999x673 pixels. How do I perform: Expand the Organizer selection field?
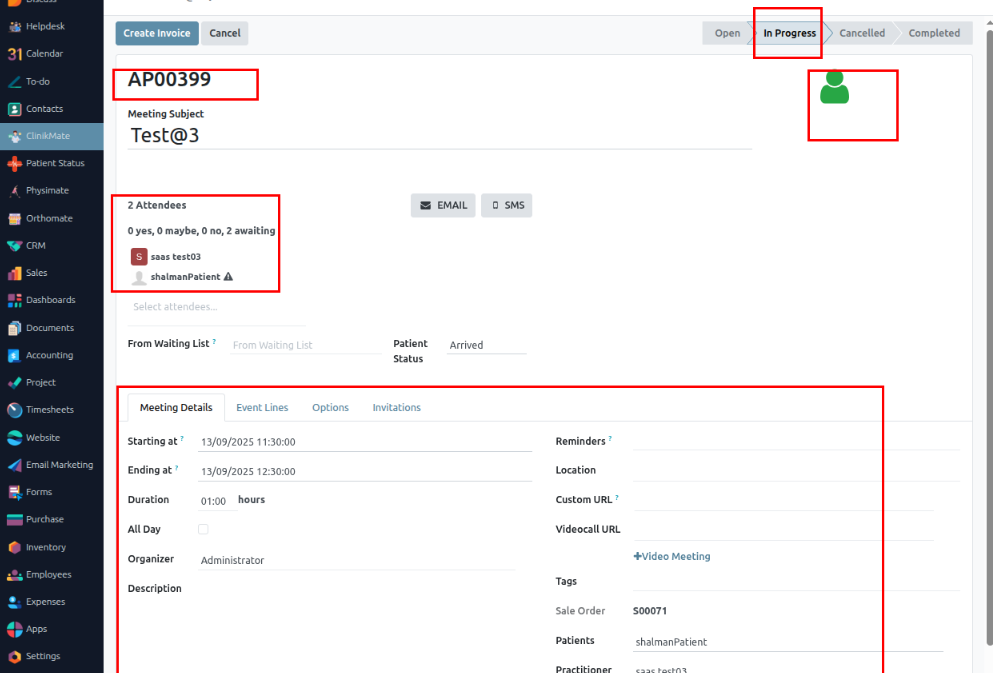click(x=356, y=561)
